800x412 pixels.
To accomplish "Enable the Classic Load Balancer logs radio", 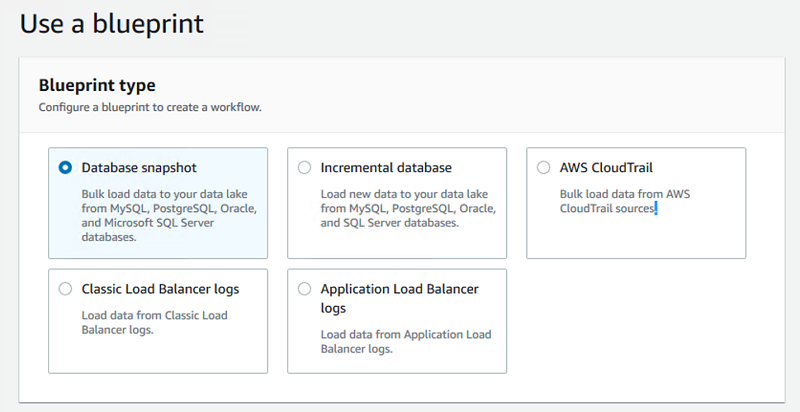I will pos(66,289).
